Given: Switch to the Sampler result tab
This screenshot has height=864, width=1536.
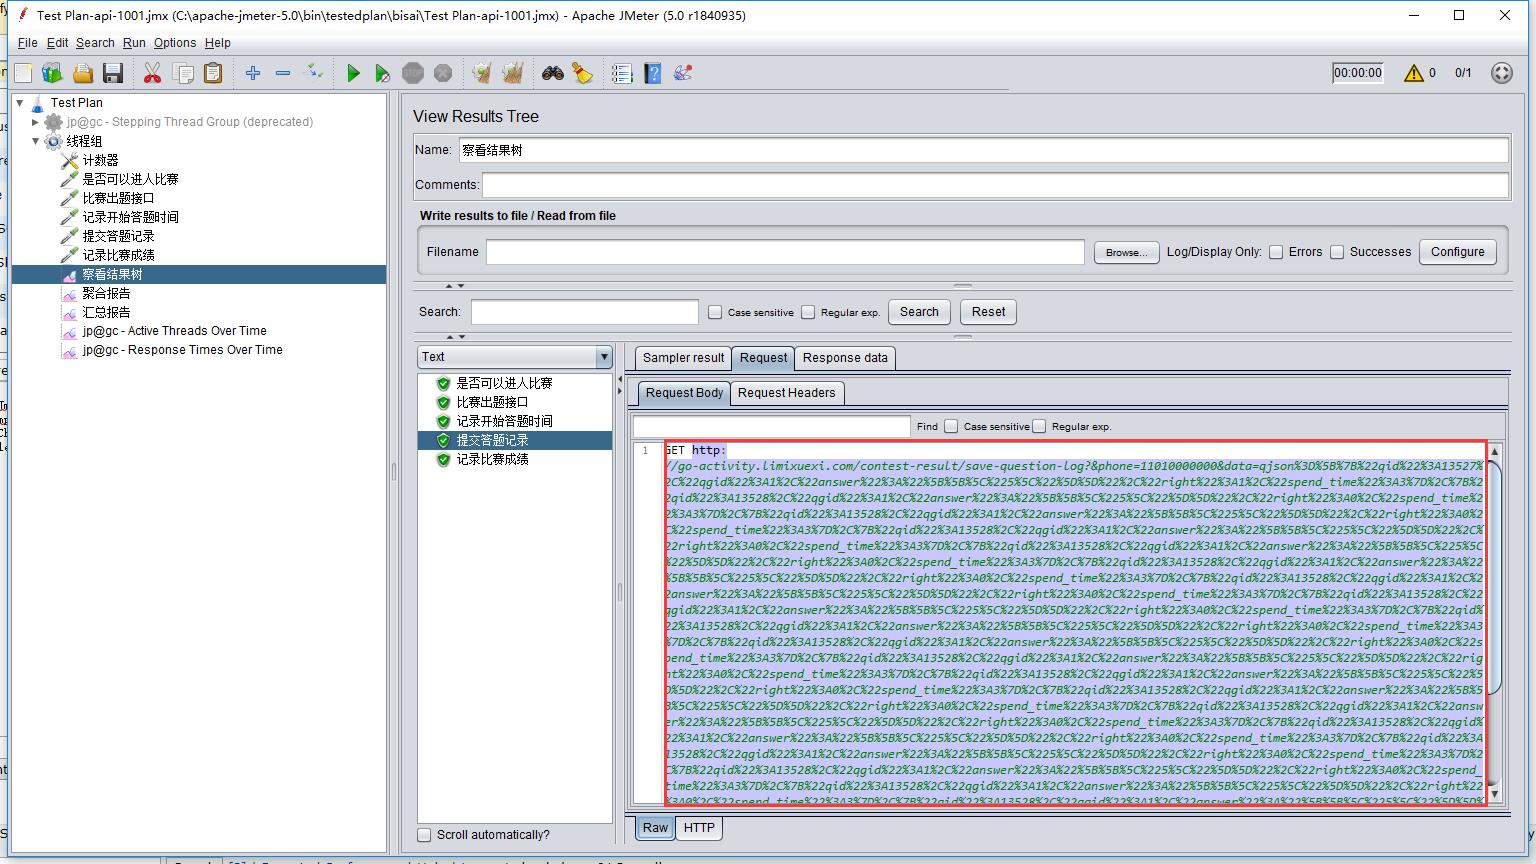Looking at the screenshot, I should pyautogui.click(x=683, y=358).
